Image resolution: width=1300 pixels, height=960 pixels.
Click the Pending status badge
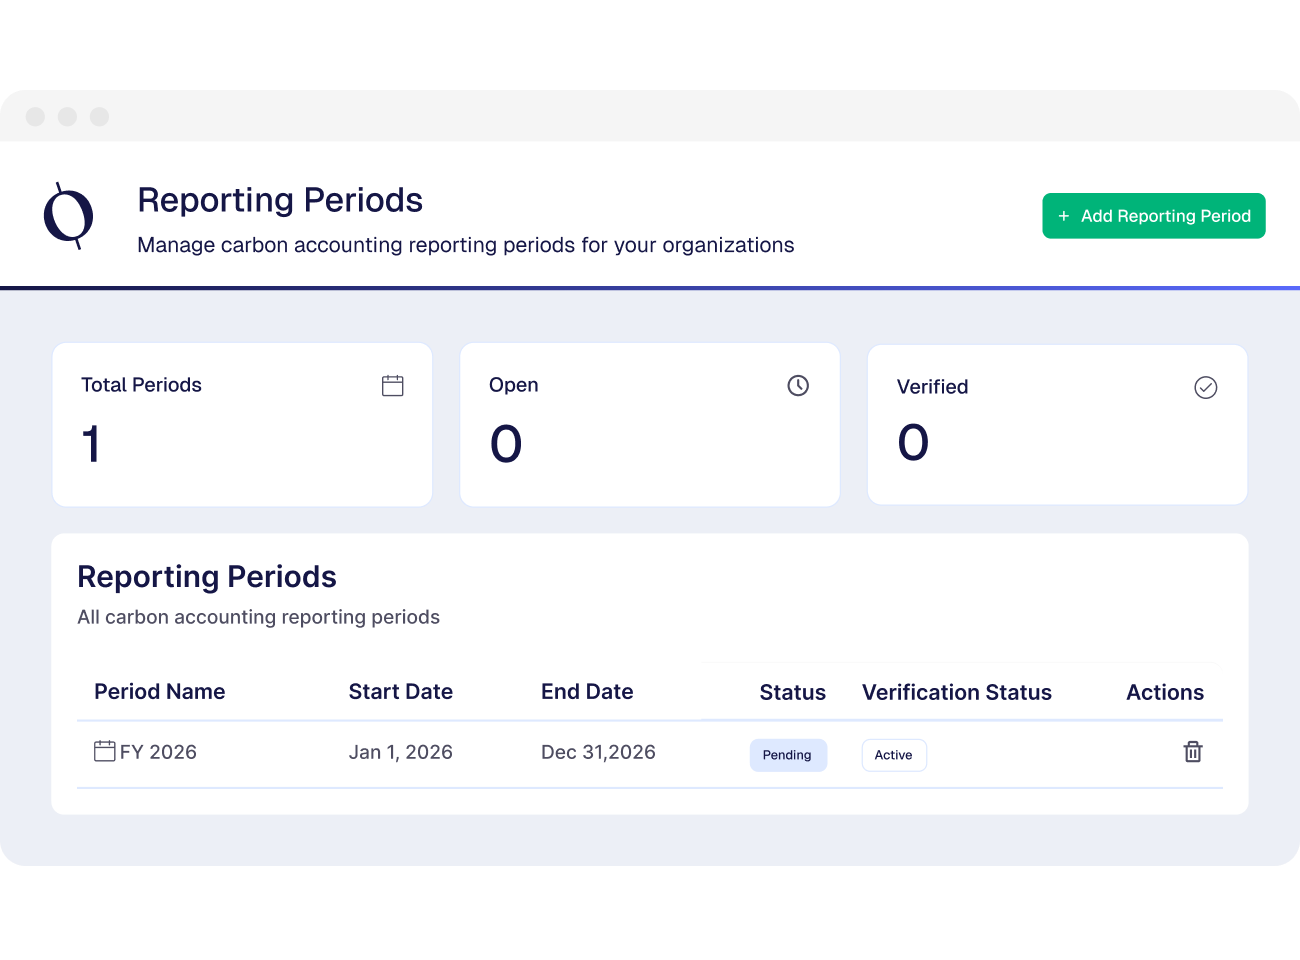(788, 755)
